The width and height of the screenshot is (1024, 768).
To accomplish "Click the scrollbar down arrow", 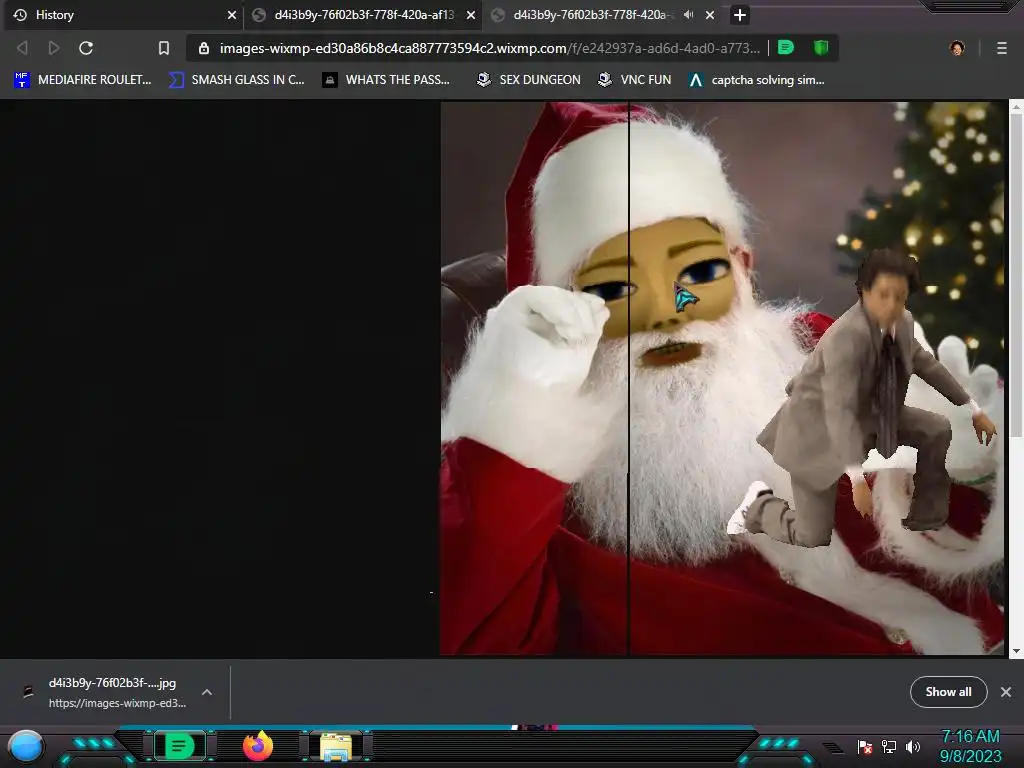I will (x=1016, y=651).
